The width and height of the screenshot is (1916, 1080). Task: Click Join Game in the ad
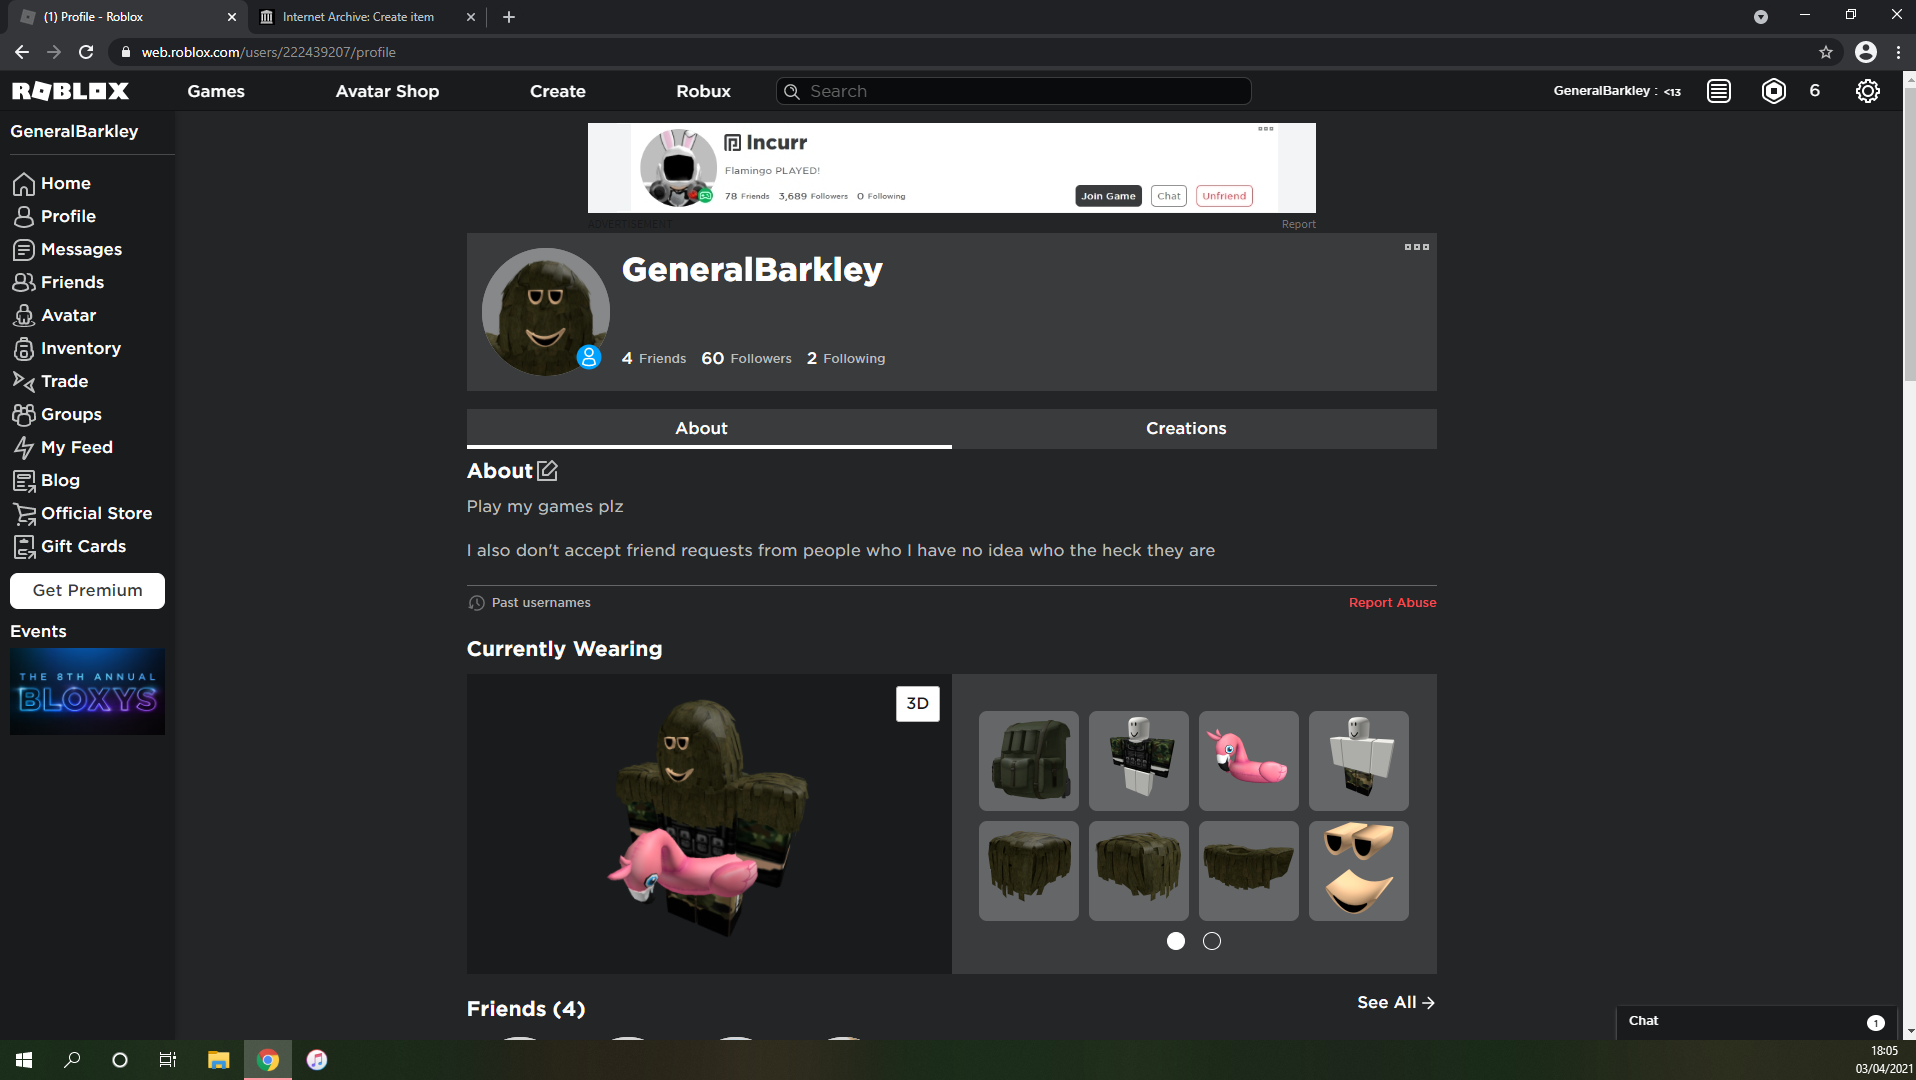tap(1108, 196)
